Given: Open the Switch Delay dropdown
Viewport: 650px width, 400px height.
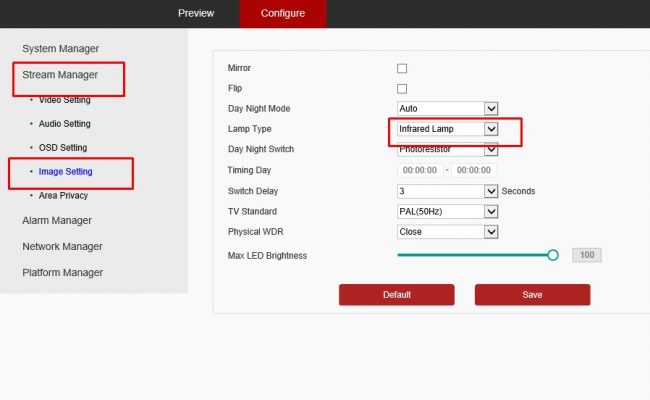Looking at the screenshot, I should 447,191.
